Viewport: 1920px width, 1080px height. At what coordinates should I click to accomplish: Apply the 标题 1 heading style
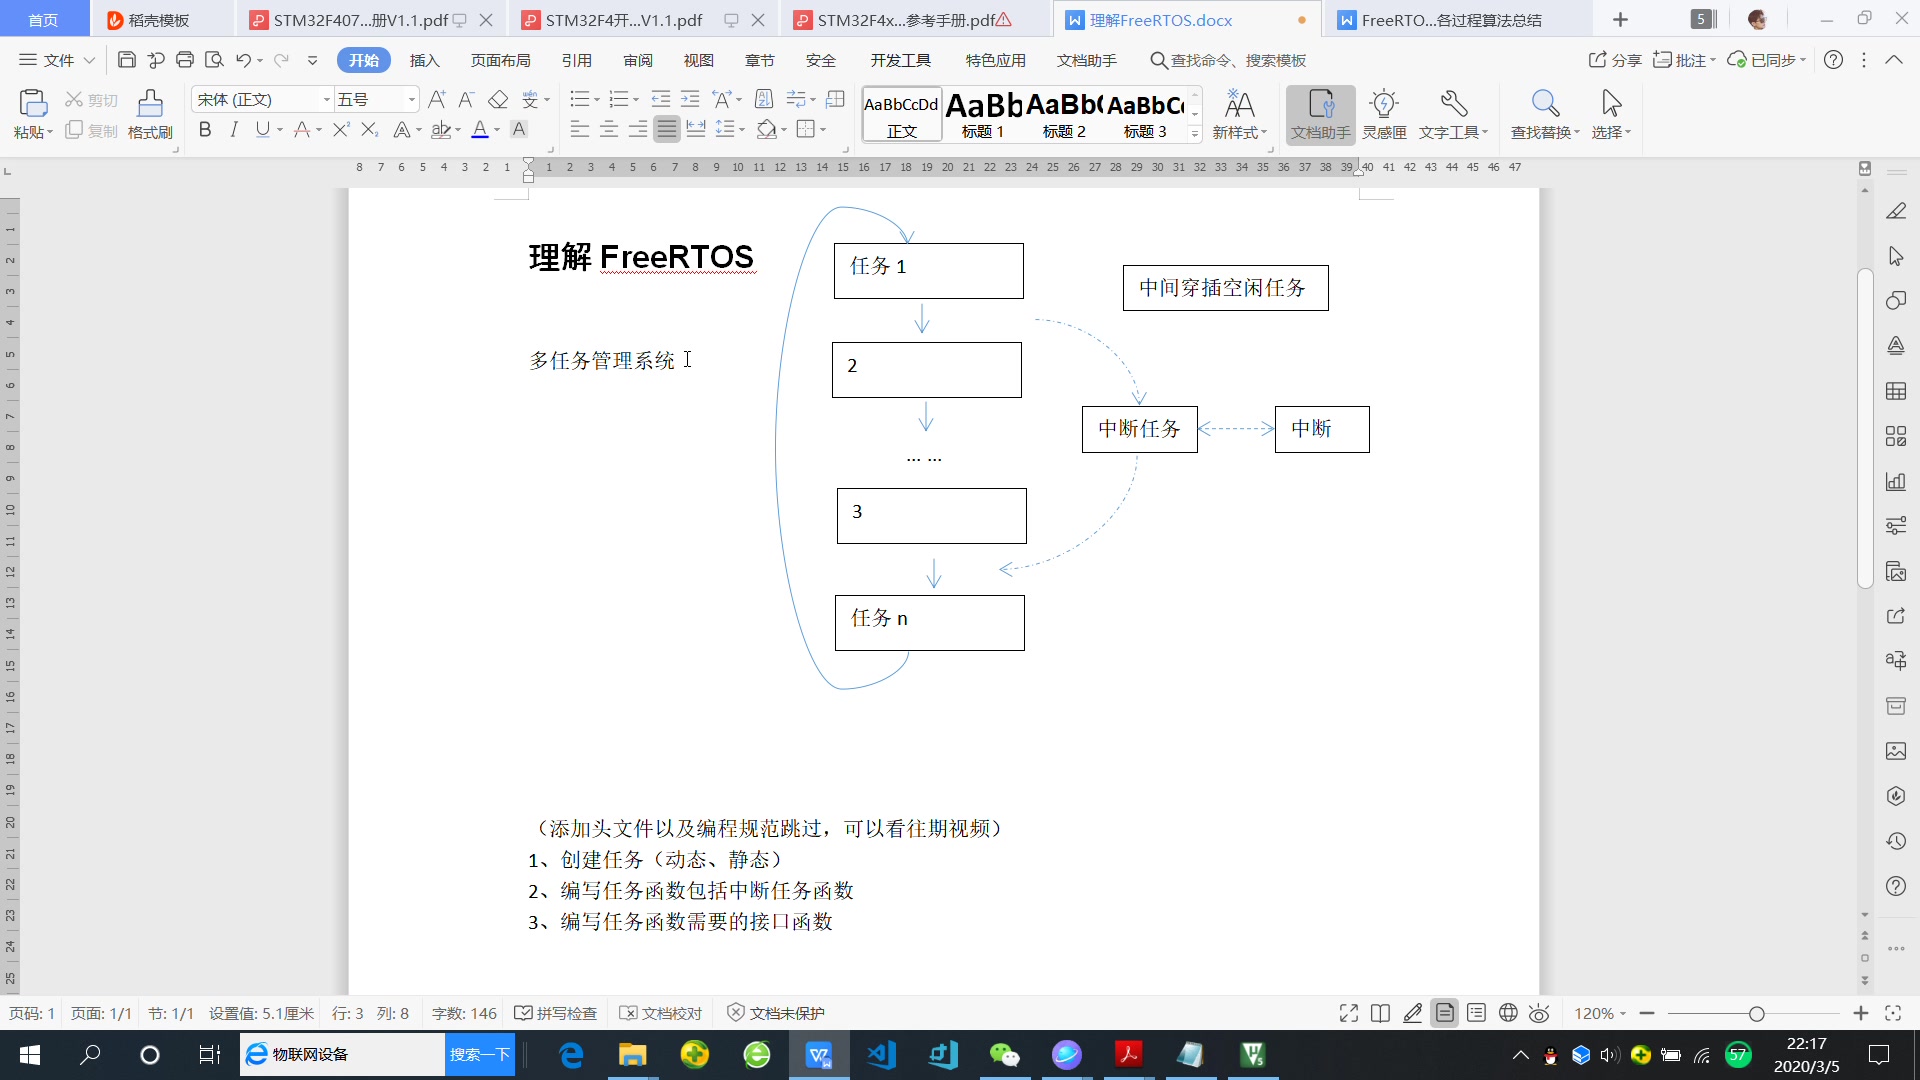[x=983, y=114]
